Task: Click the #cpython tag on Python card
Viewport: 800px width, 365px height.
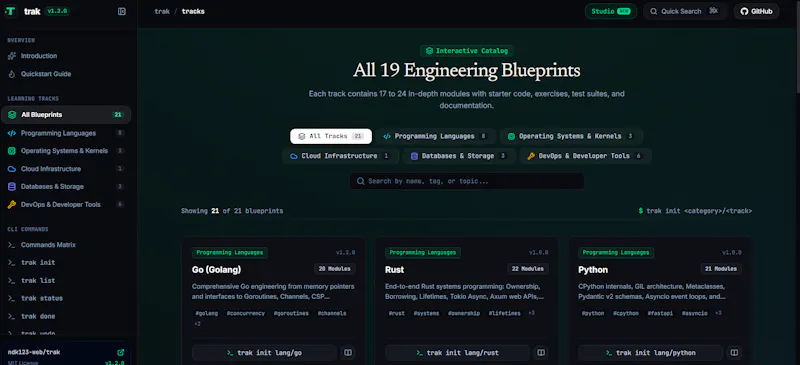Action: click(x=626, y=313)
